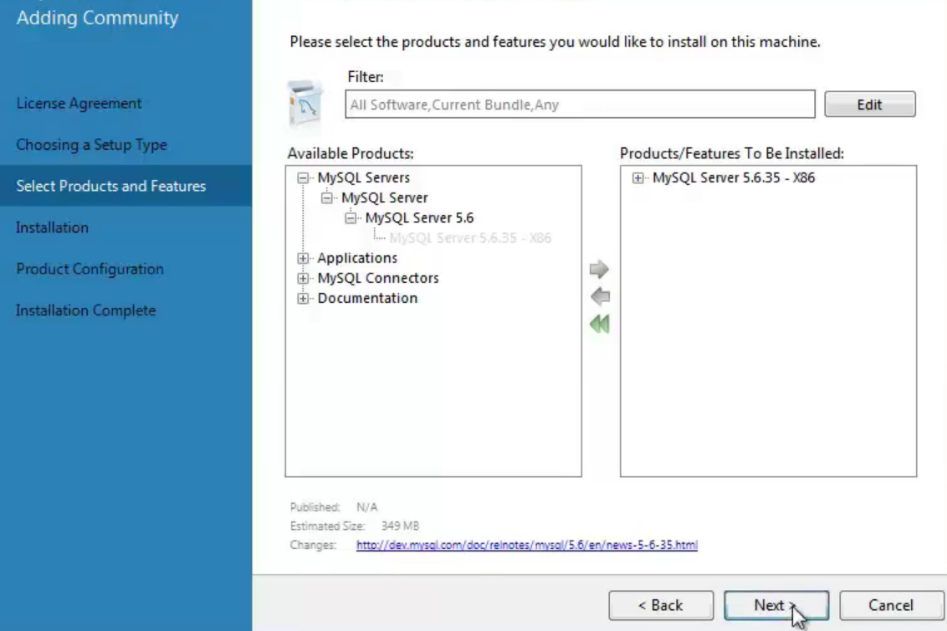Click the right arrow to add product

[599, 269]
